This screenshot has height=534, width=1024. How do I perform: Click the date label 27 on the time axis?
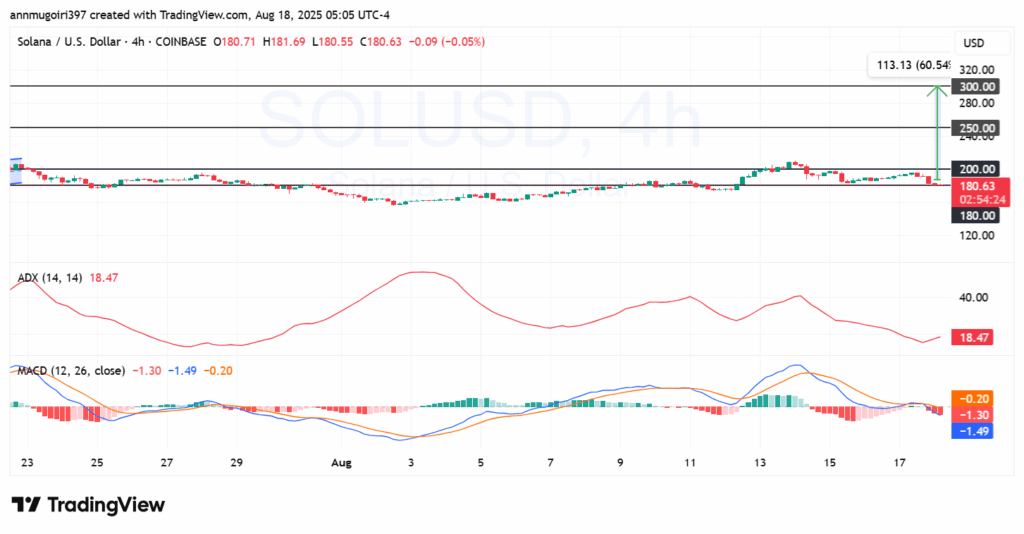point(167,462)
